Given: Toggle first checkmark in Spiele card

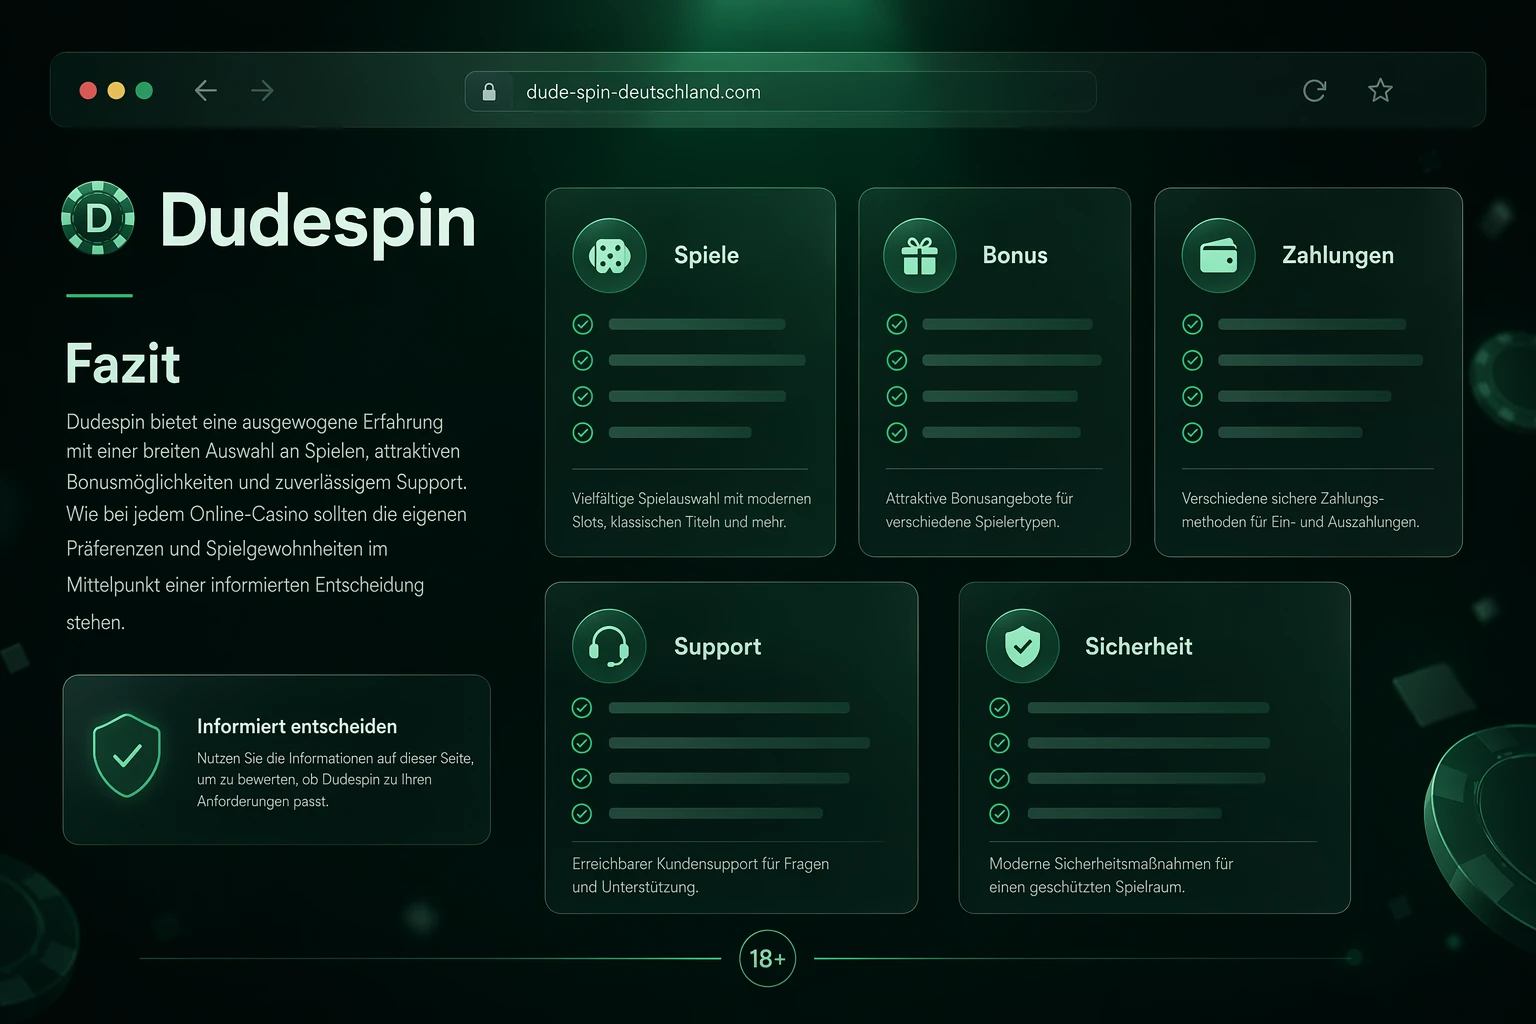Looking at the screenshot, I should pos(583,324).
